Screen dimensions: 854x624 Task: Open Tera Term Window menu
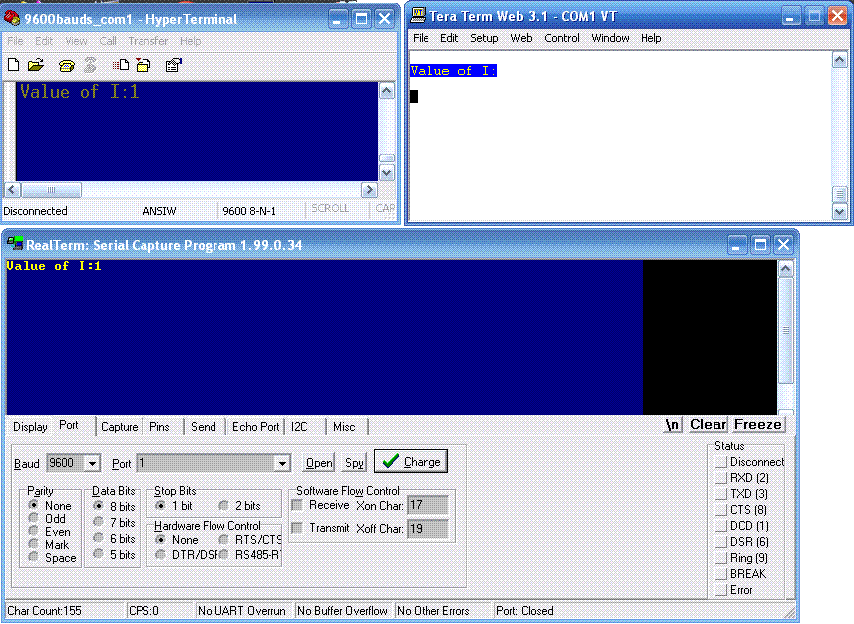click(611, 38)
